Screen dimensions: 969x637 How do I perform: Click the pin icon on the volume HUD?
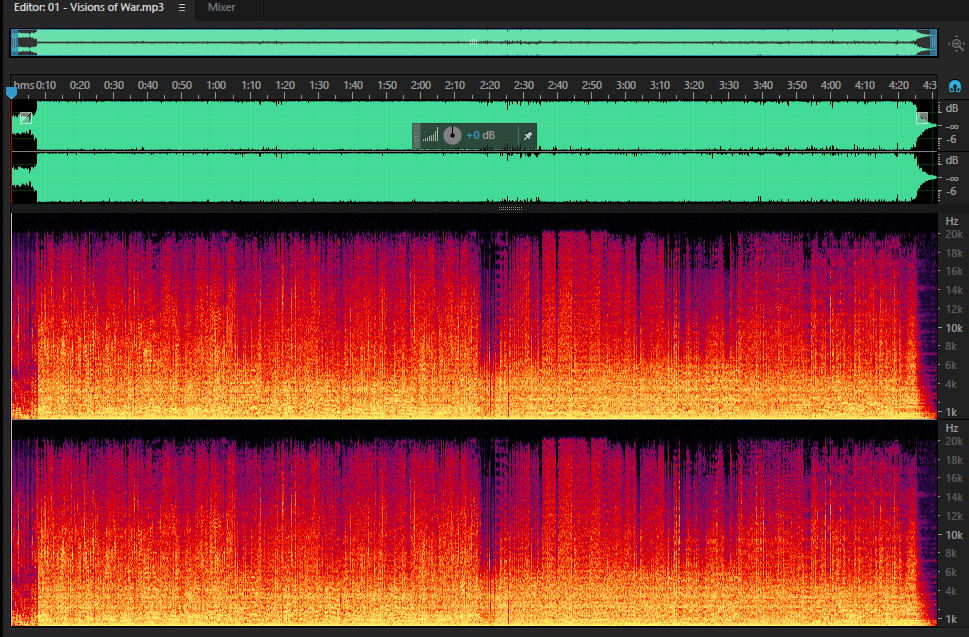point(528,136)
